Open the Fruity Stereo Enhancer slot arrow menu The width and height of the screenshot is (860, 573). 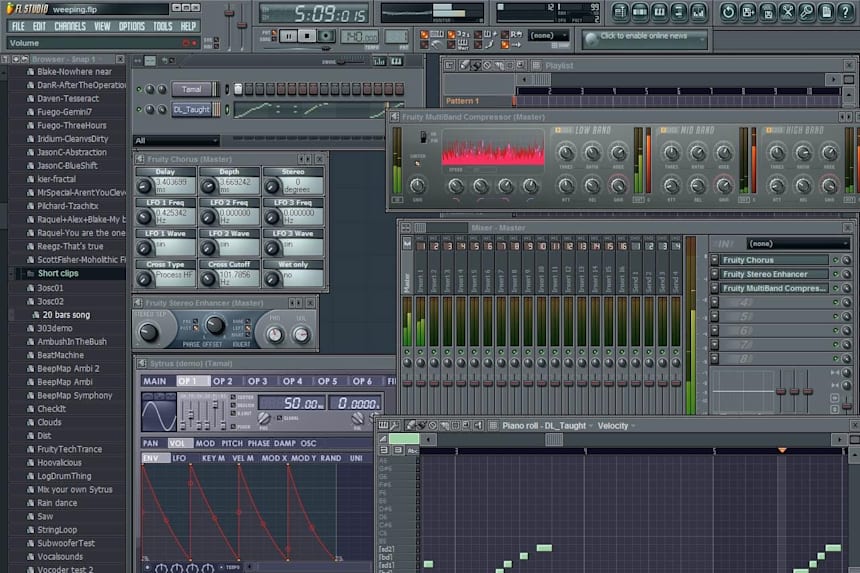tap(714, 274)
